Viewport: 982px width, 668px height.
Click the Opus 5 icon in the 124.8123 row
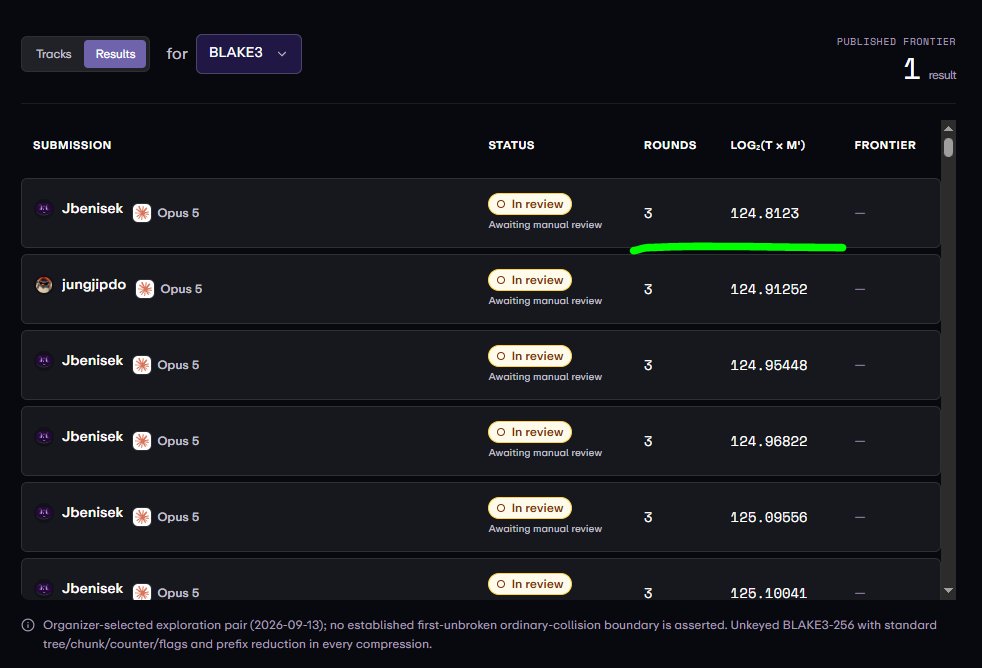coord(142,213)
